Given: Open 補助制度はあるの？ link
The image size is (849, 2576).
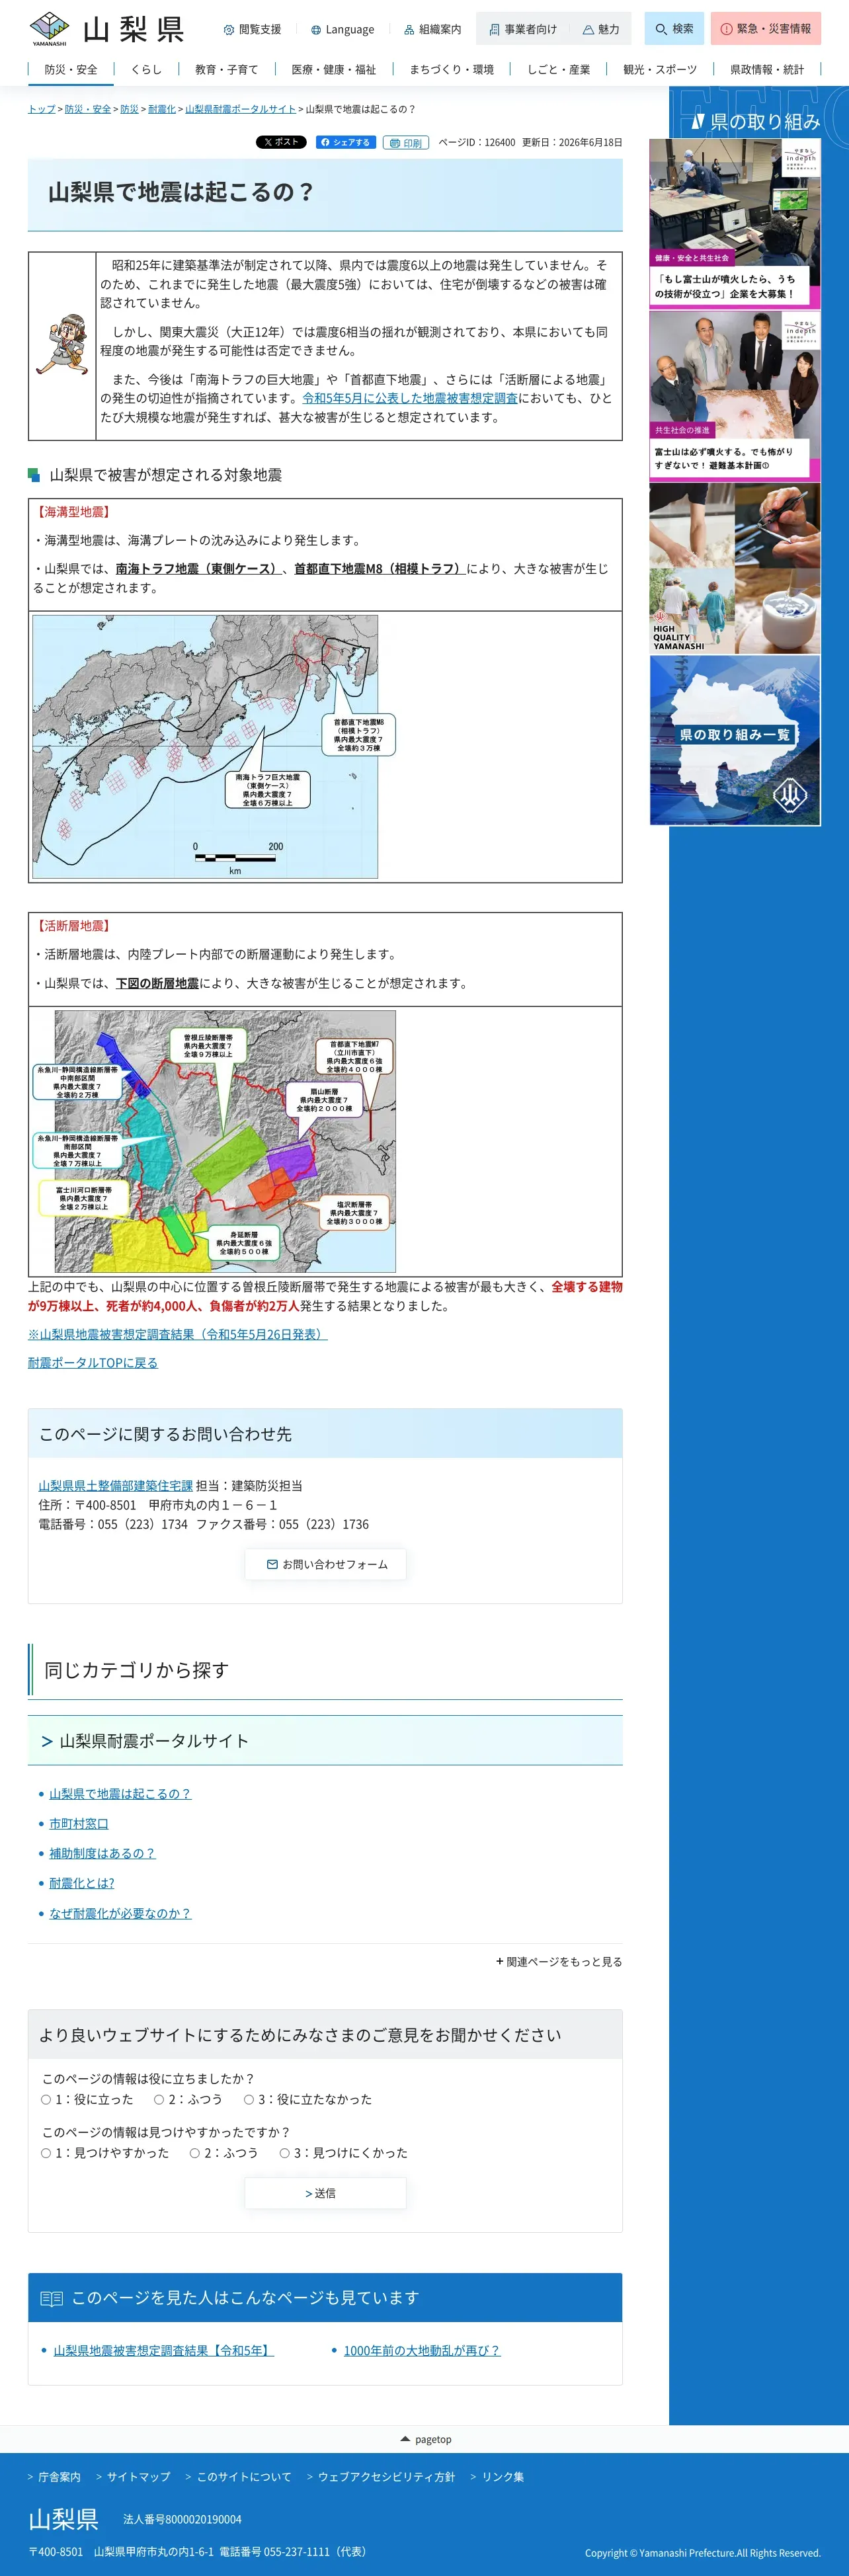Looking at the screenshot, I should (x=103, y=1854).
